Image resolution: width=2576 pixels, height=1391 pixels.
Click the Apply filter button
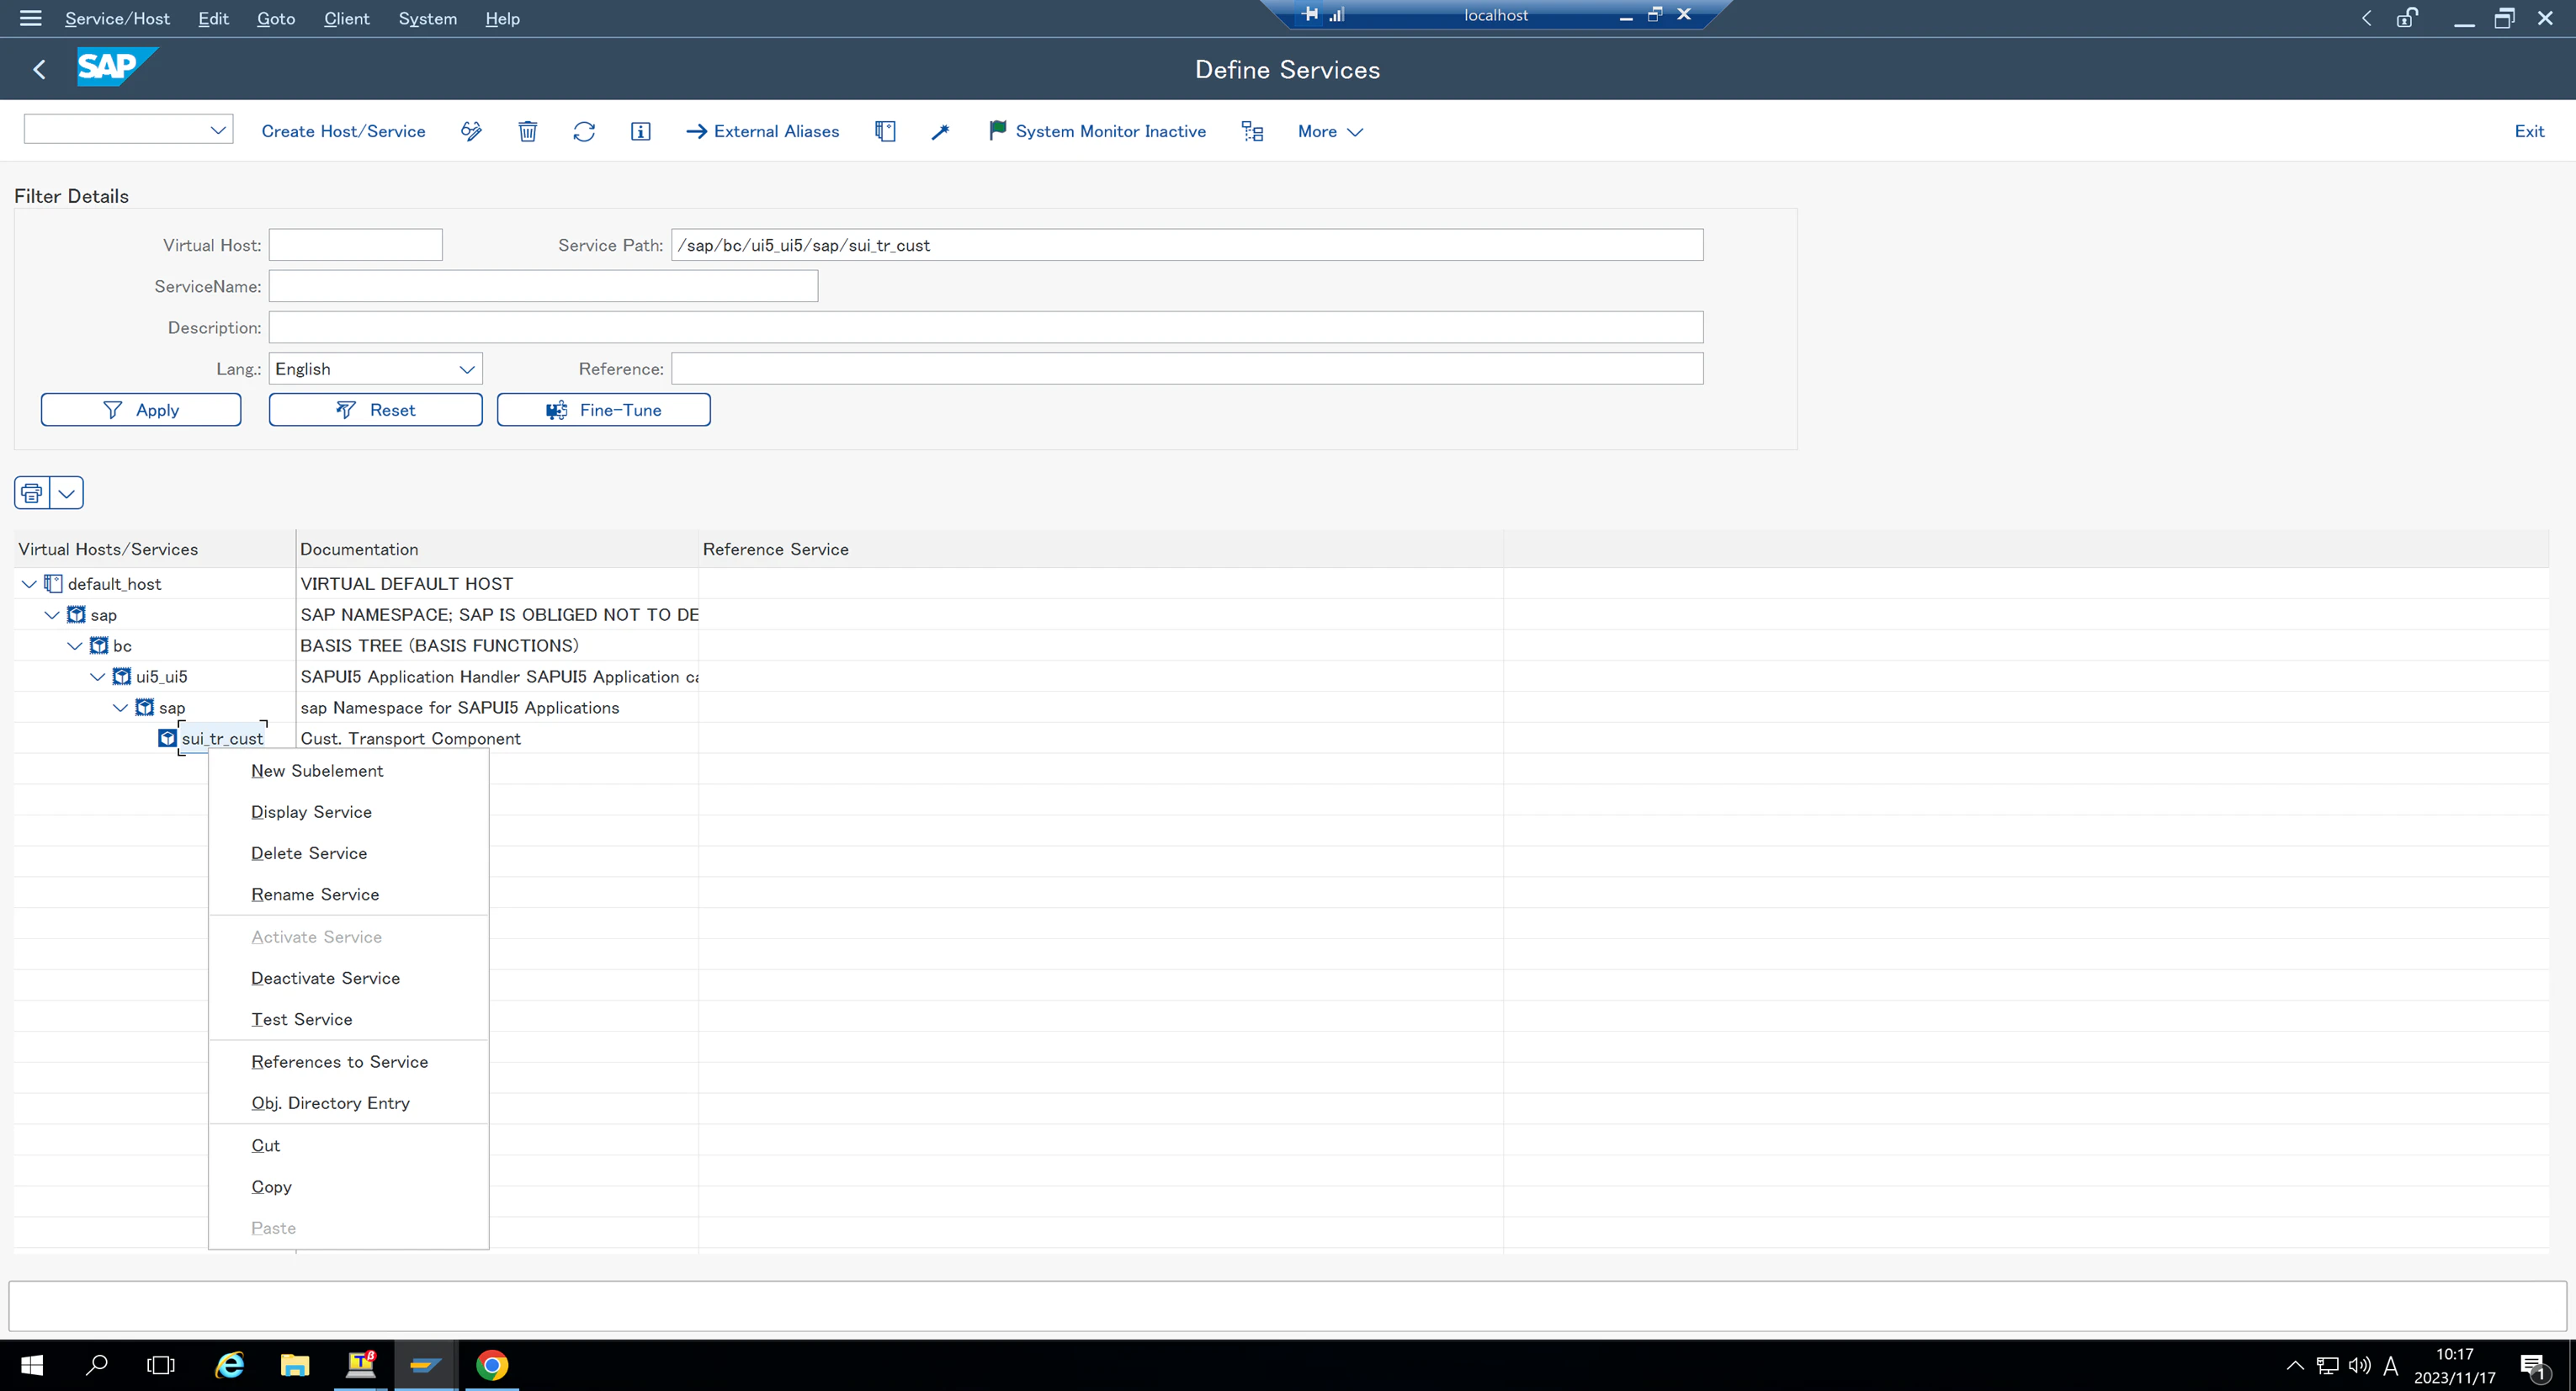point(141,410)
